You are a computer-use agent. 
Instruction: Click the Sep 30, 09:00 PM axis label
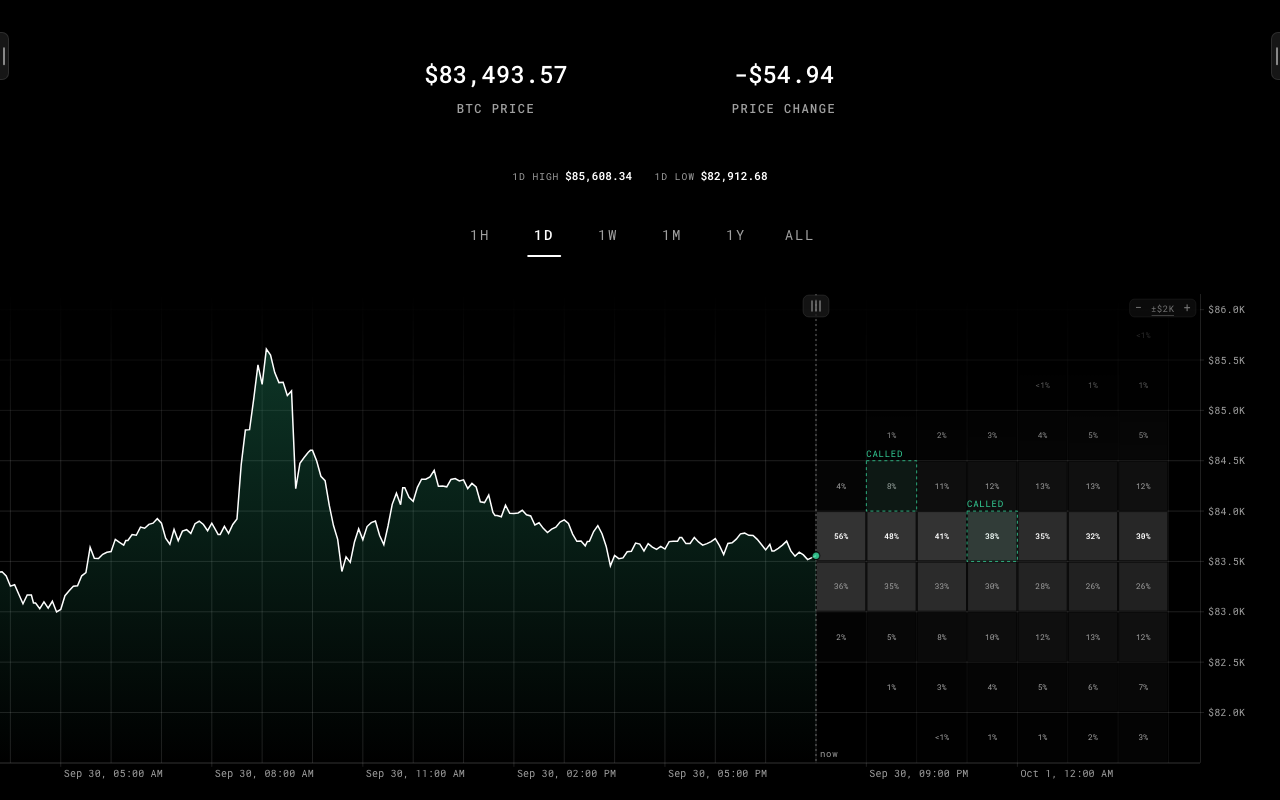click(x=919, y=774)
